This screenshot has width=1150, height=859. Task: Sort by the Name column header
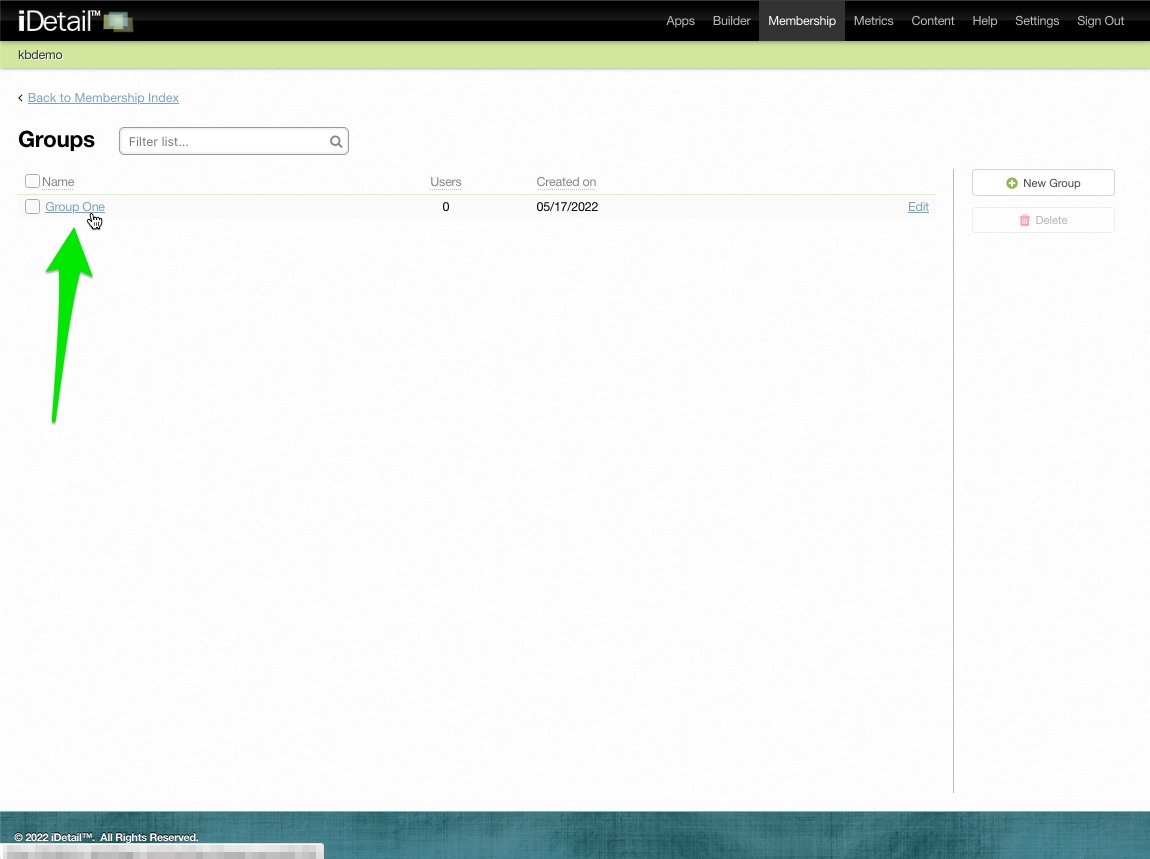click(x=58, y=182)
